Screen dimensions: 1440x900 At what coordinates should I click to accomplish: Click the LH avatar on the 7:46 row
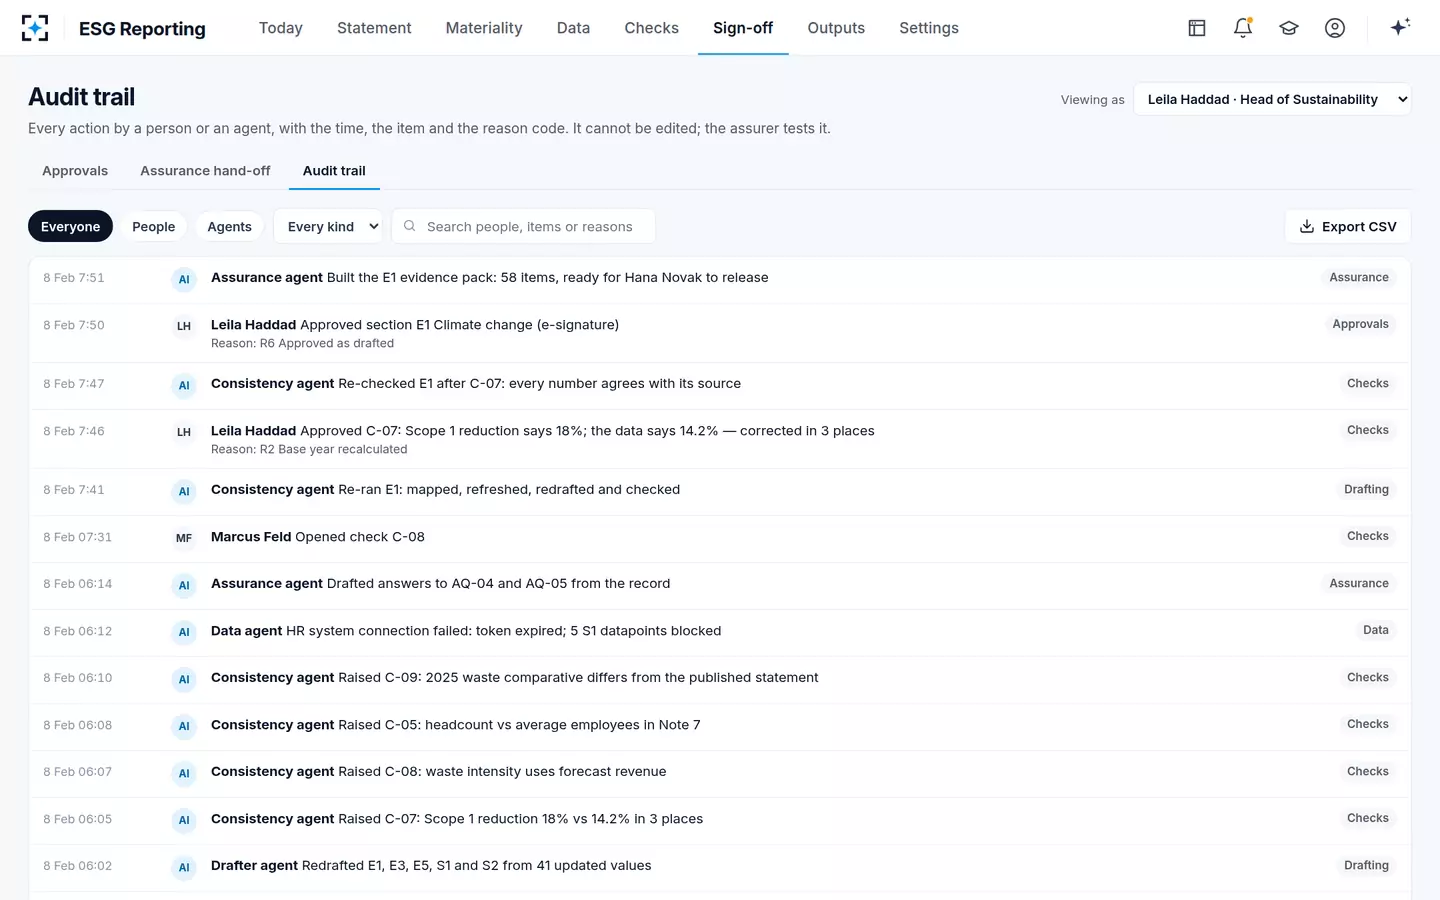click(184, 432)
